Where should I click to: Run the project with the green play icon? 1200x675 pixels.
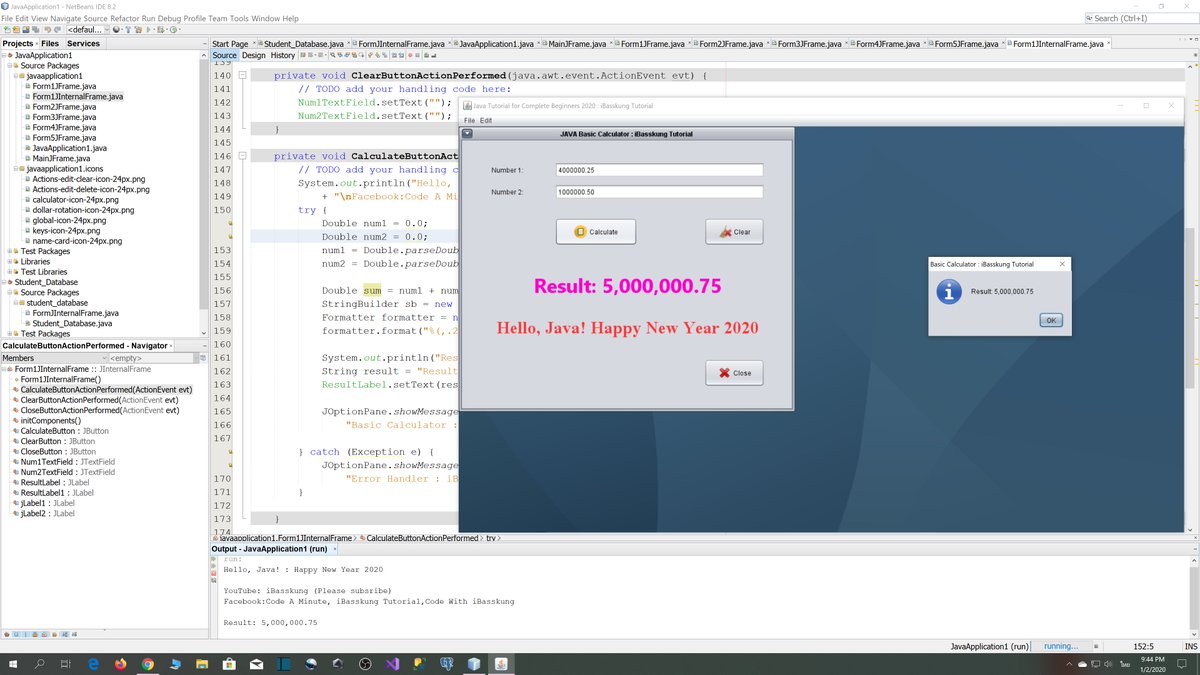point(148,29)
